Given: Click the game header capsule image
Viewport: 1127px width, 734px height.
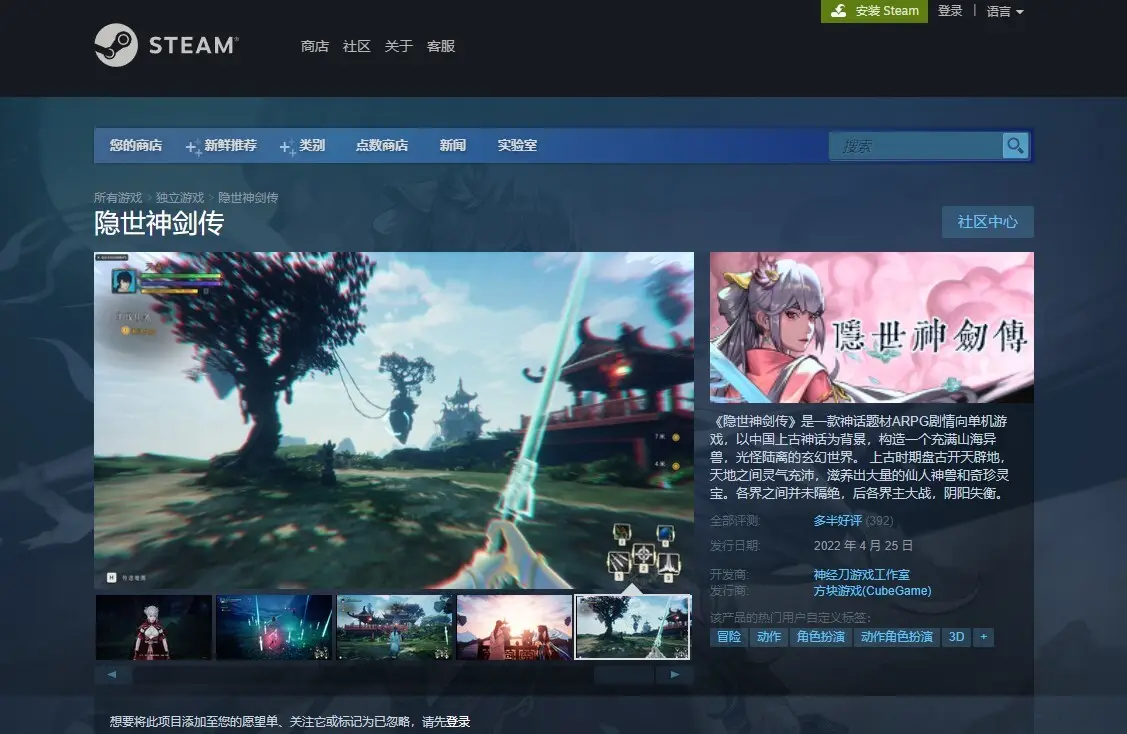Looking at the screenshot, I should click(x=872, y=327).
